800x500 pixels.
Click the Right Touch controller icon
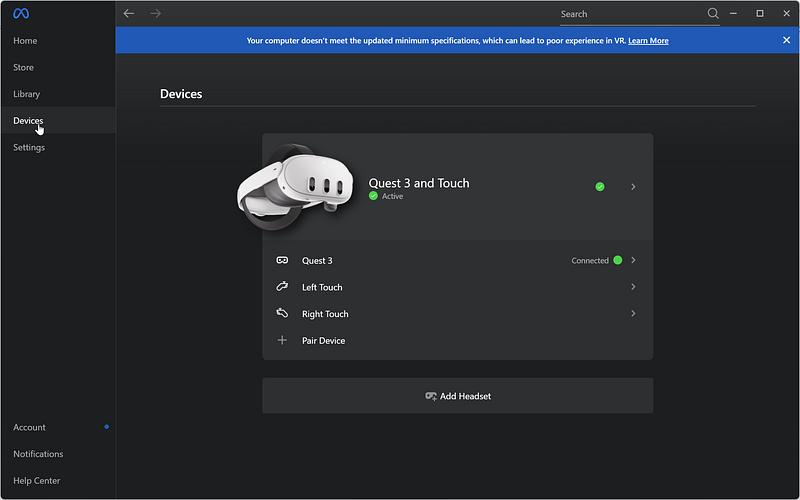(282, 313)
